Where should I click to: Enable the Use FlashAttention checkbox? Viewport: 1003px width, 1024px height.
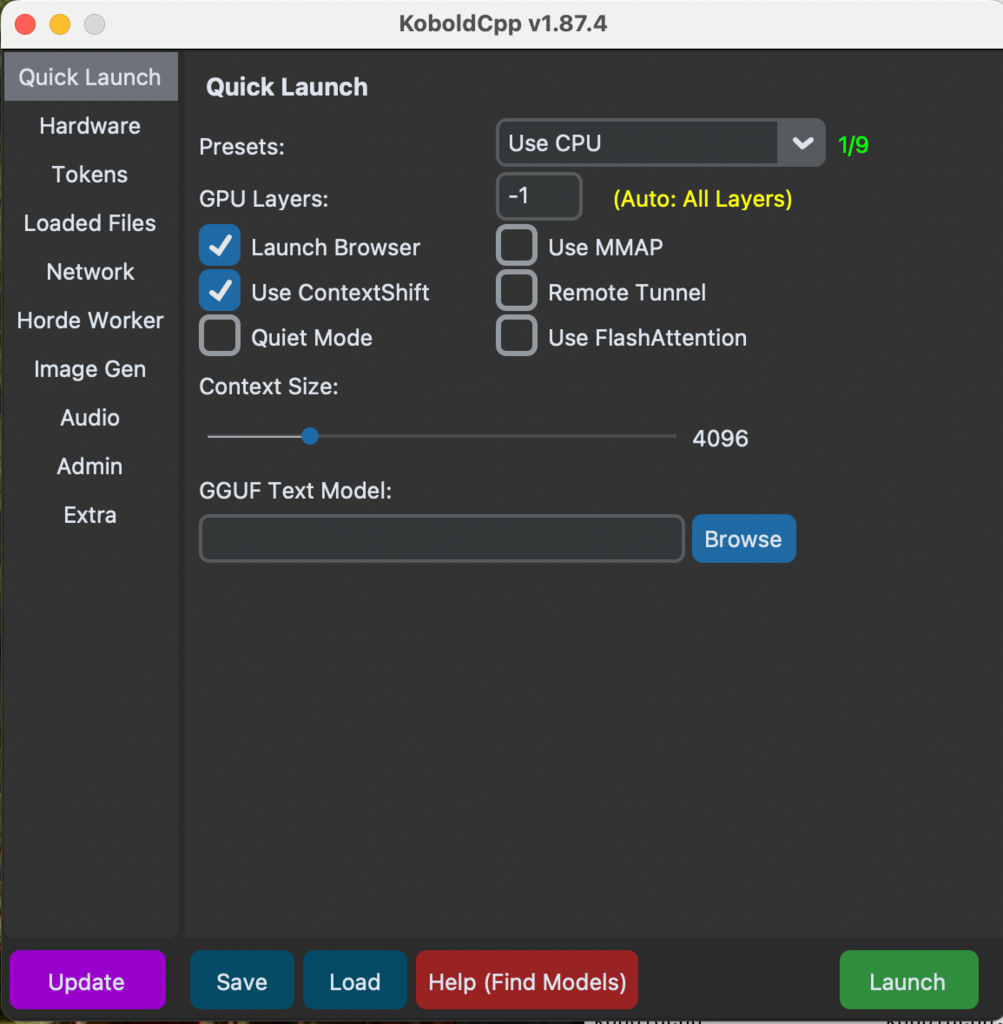[517, 336]
